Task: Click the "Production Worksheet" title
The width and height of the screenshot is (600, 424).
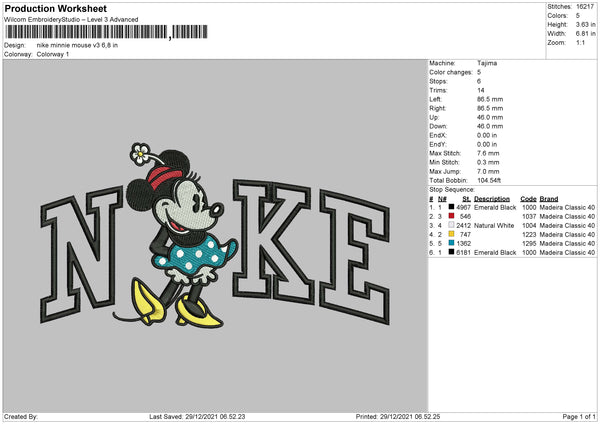Action: click(x=55, y=8)
